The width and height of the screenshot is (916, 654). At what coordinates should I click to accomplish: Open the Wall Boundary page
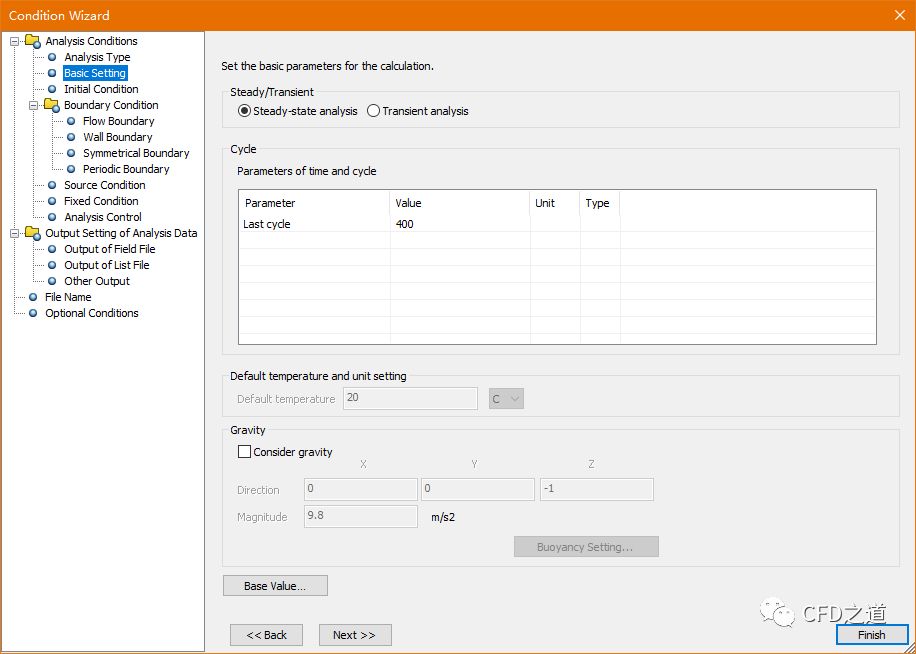117,137
